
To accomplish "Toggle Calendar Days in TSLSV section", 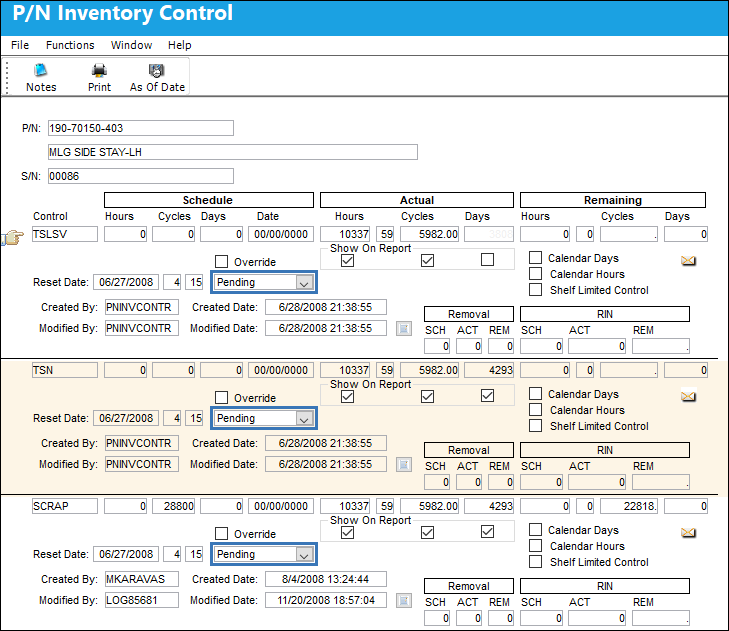I will [535, 257].
